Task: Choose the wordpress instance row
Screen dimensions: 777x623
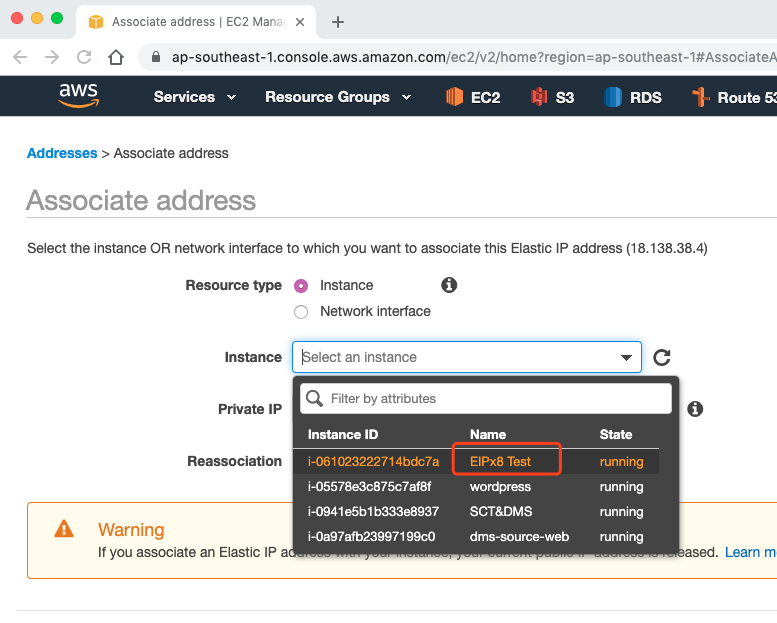Action: point(476,487)
